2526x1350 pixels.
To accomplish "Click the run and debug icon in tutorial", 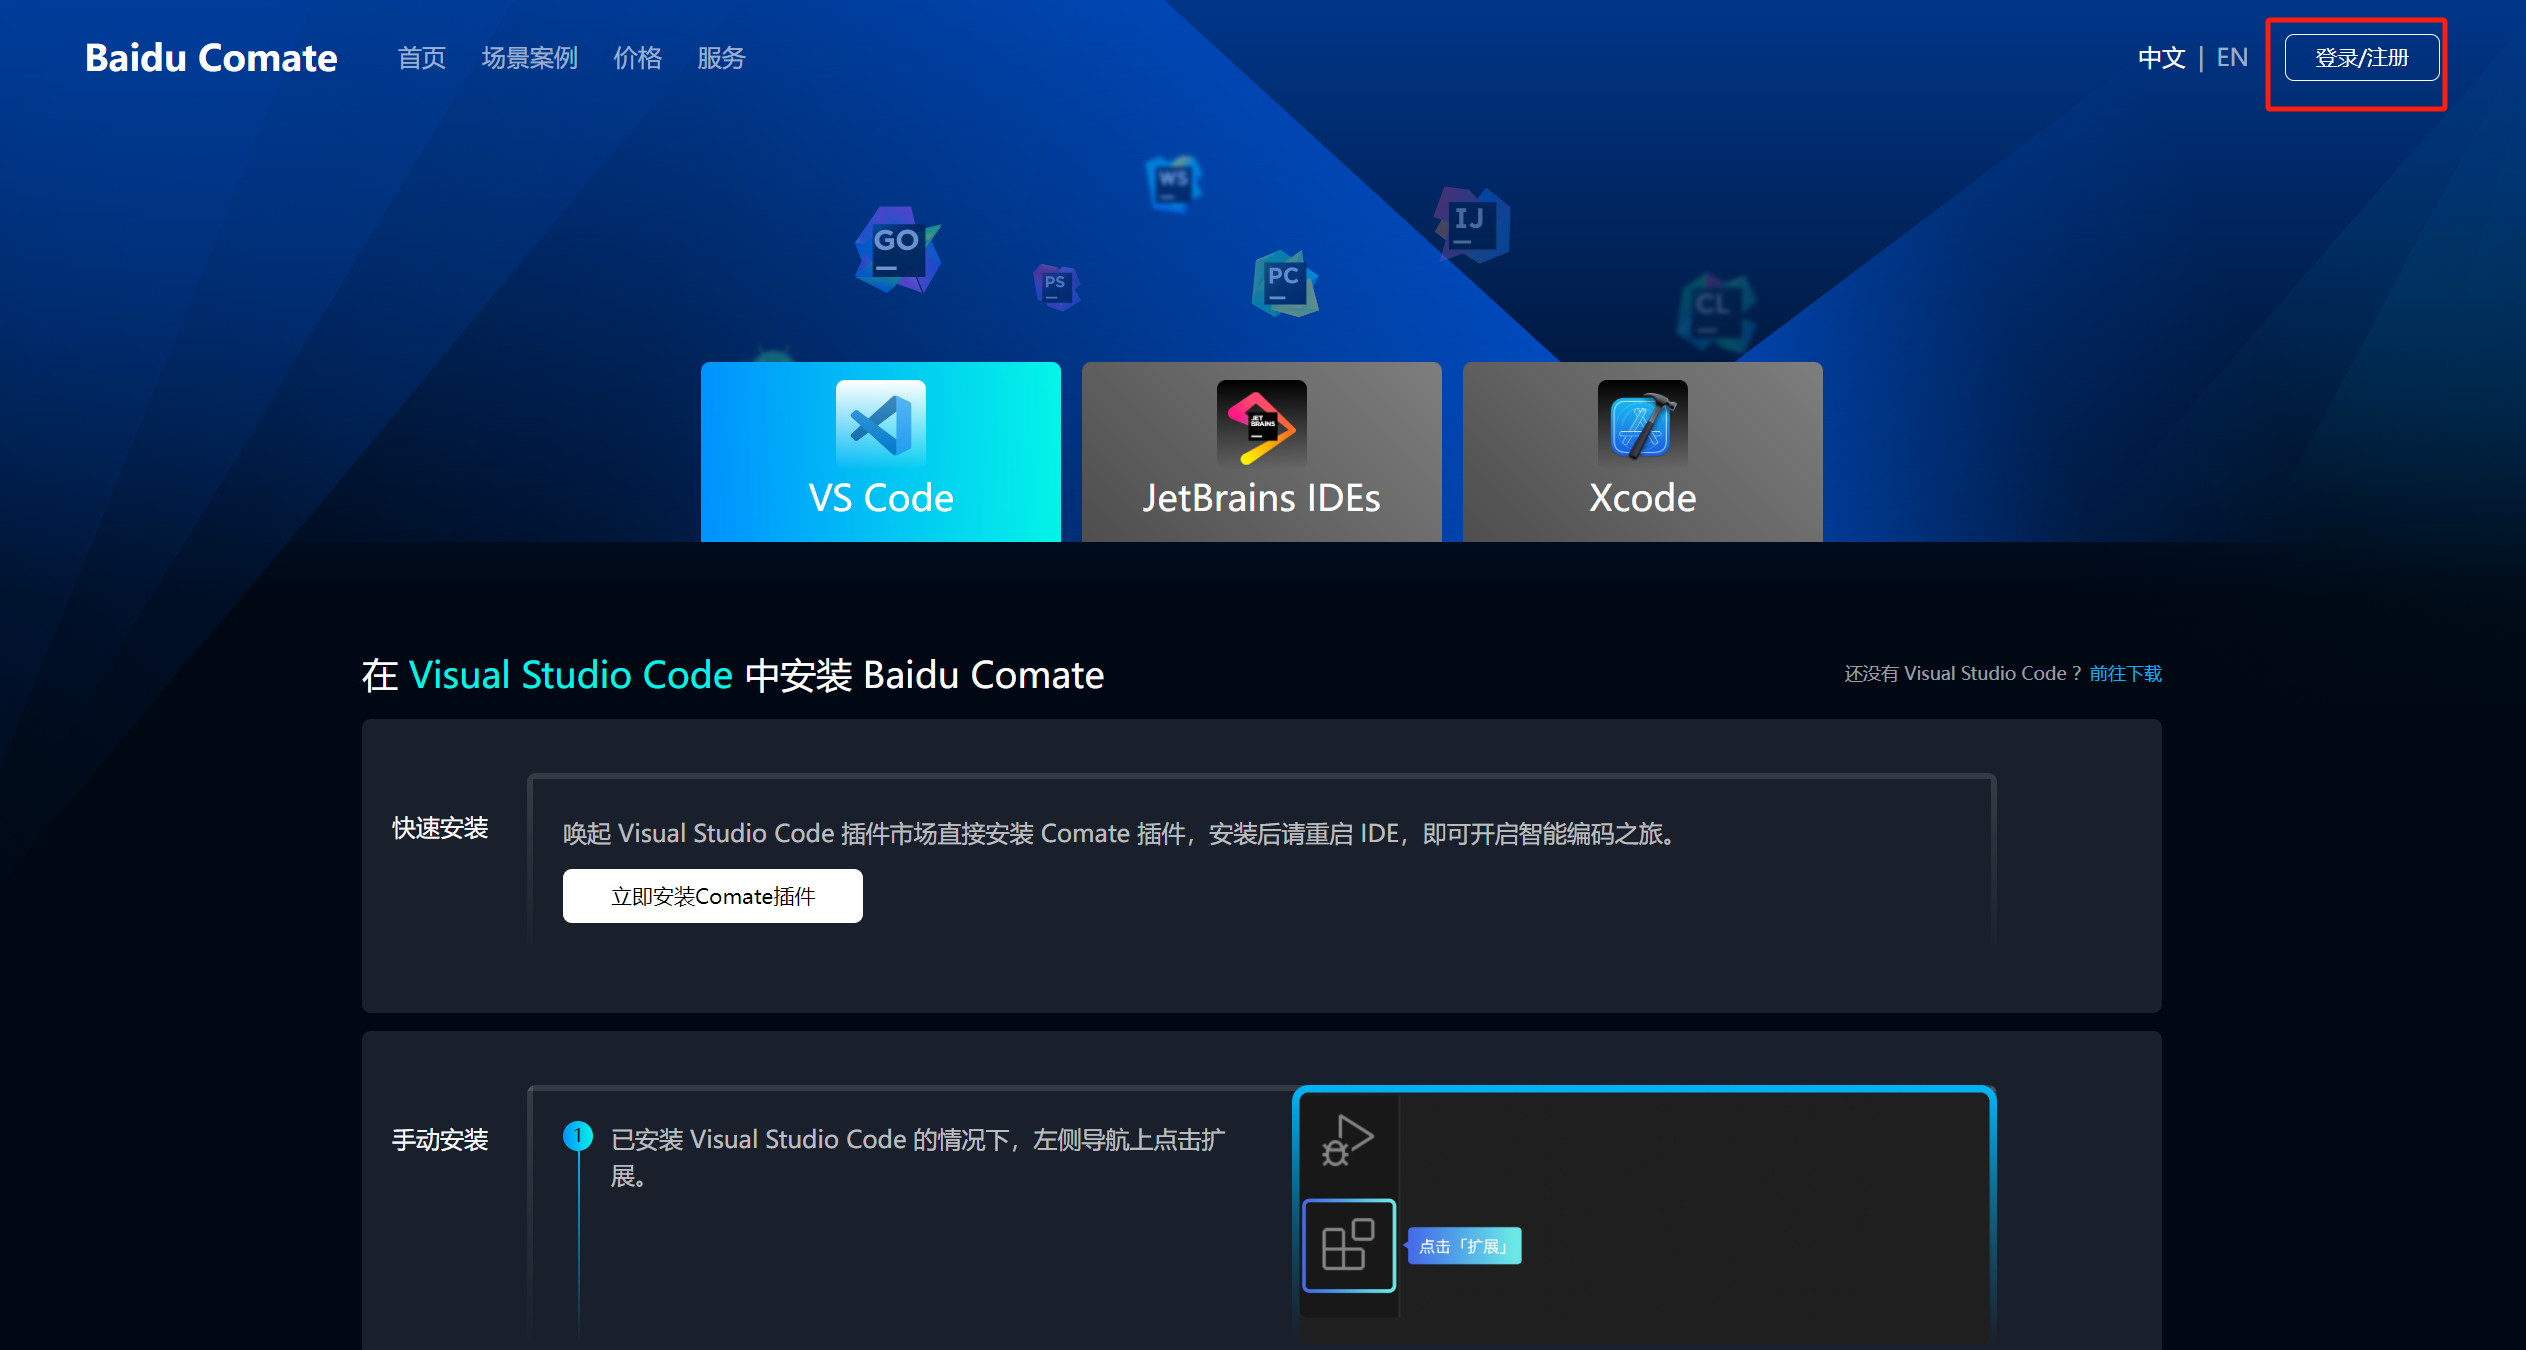I will [1348, 1140].
